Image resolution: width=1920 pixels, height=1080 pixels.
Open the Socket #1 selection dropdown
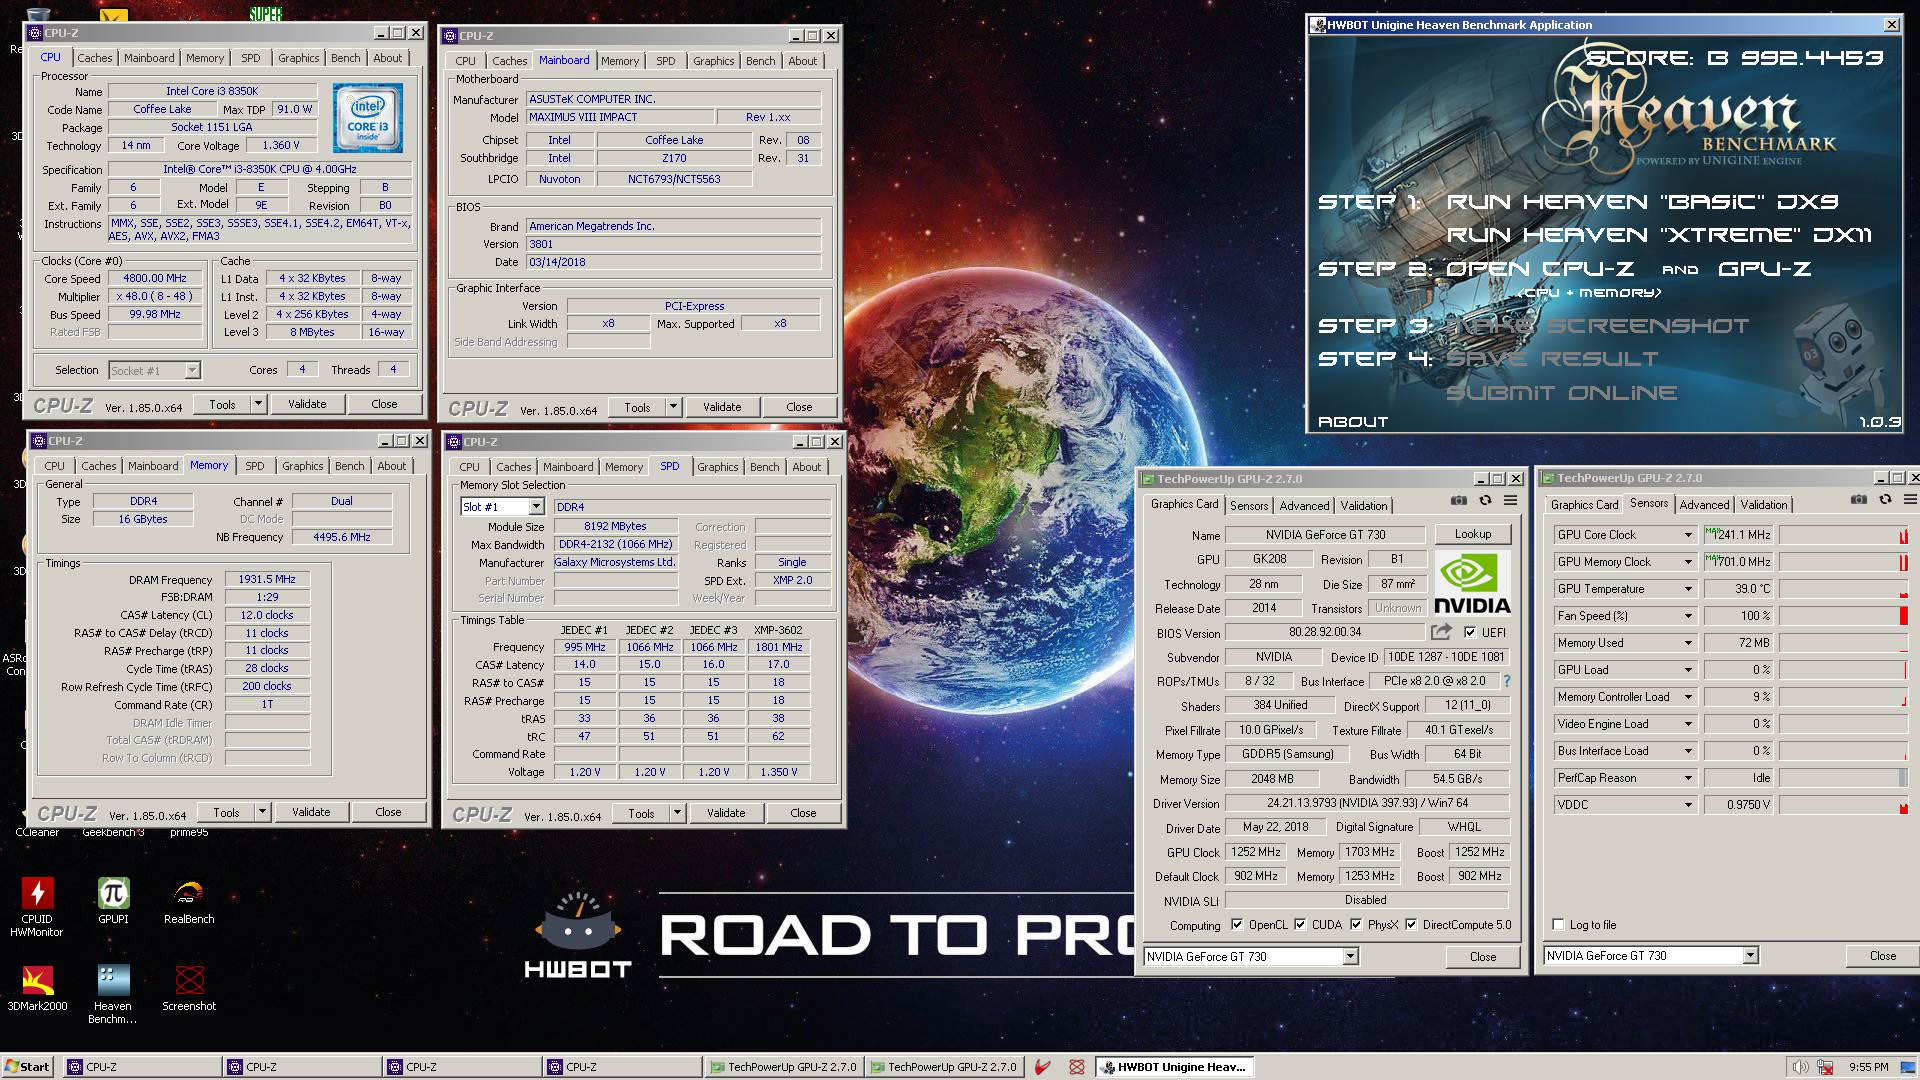(192, 371)
